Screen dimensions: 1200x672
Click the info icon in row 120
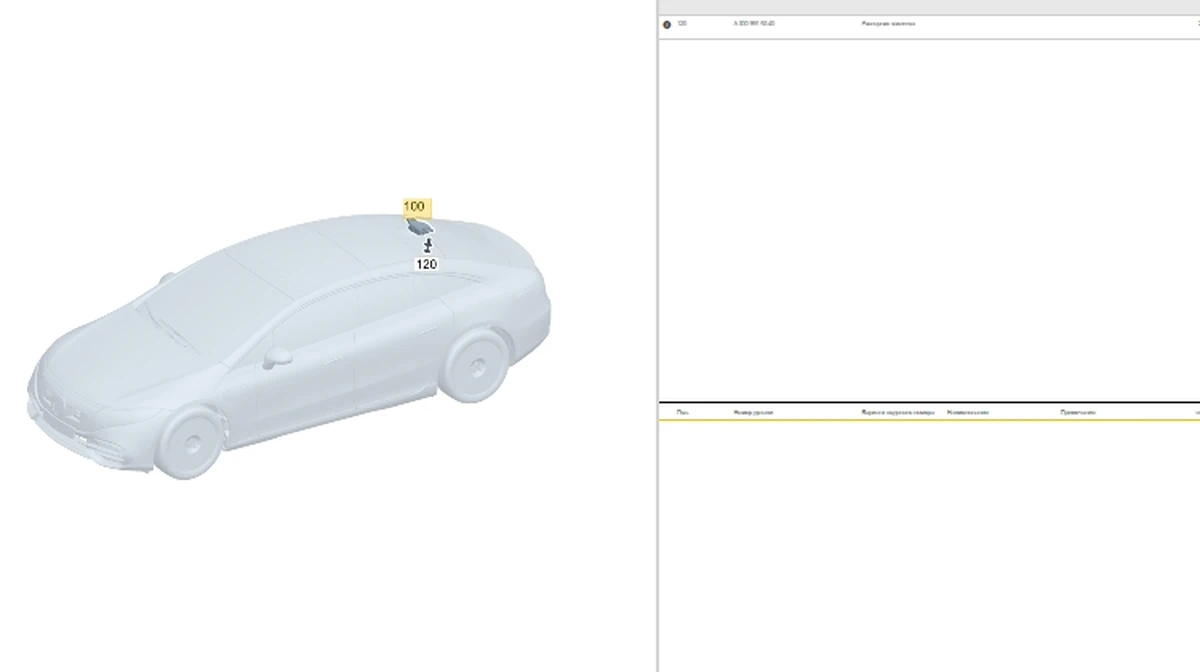[667, 24]
